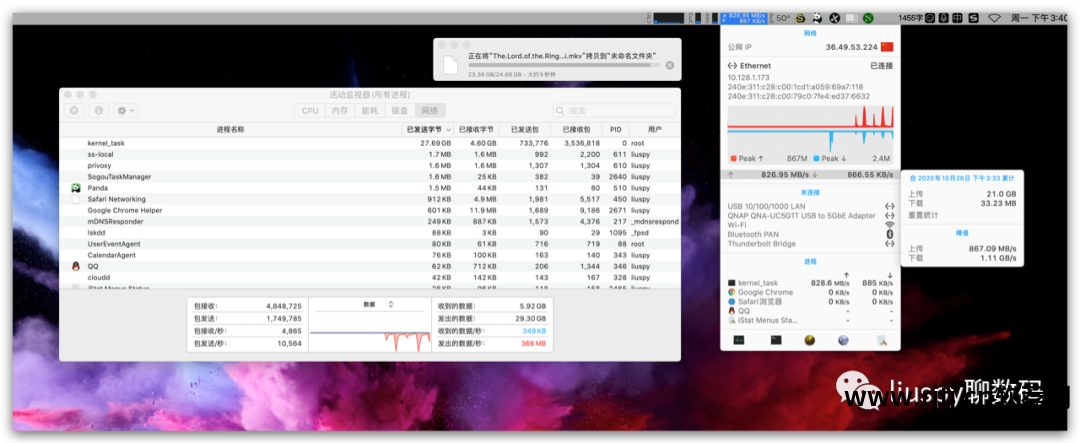Open process info with the i button

pyautogui.click(x=99, y=110)
